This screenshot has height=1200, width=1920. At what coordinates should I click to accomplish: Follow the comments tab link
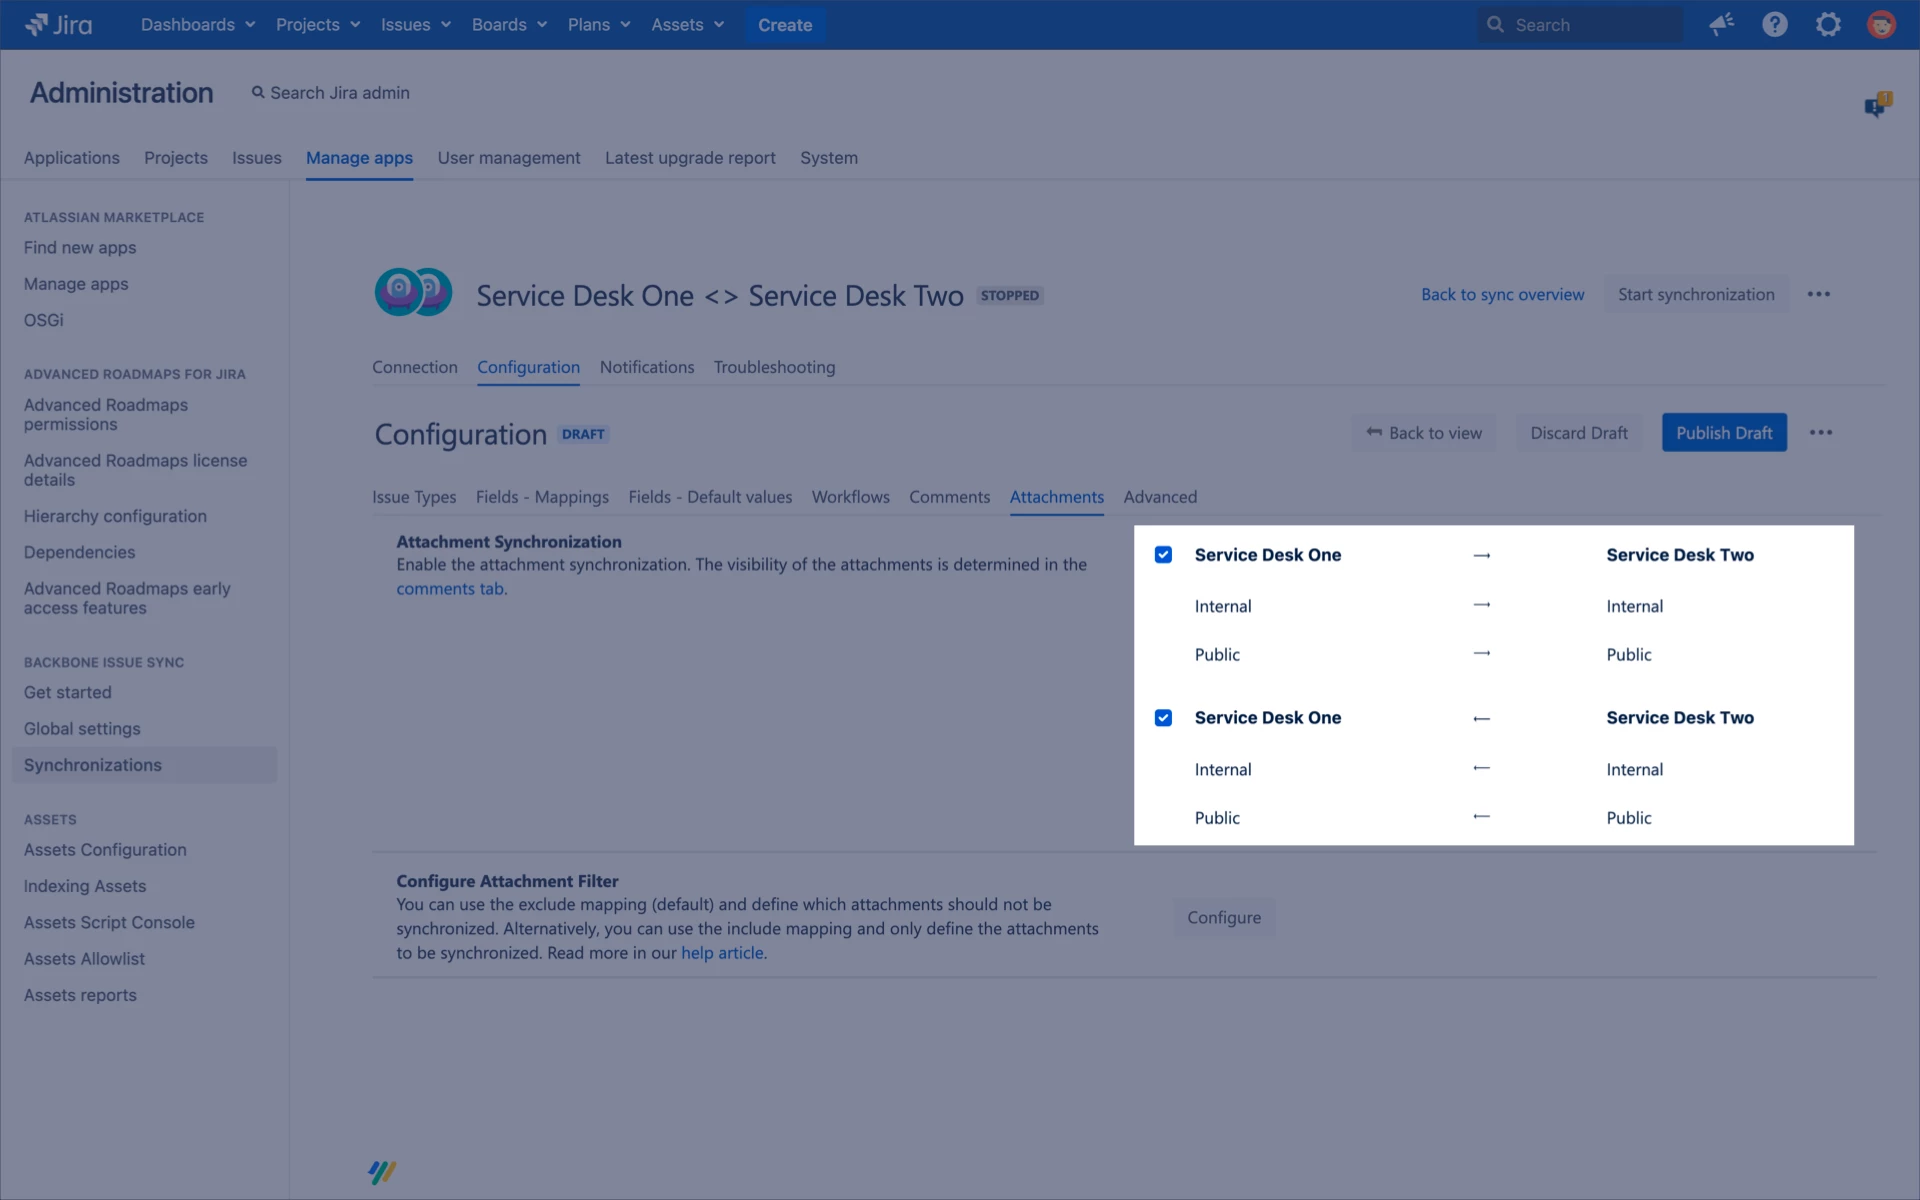[450, 589]
